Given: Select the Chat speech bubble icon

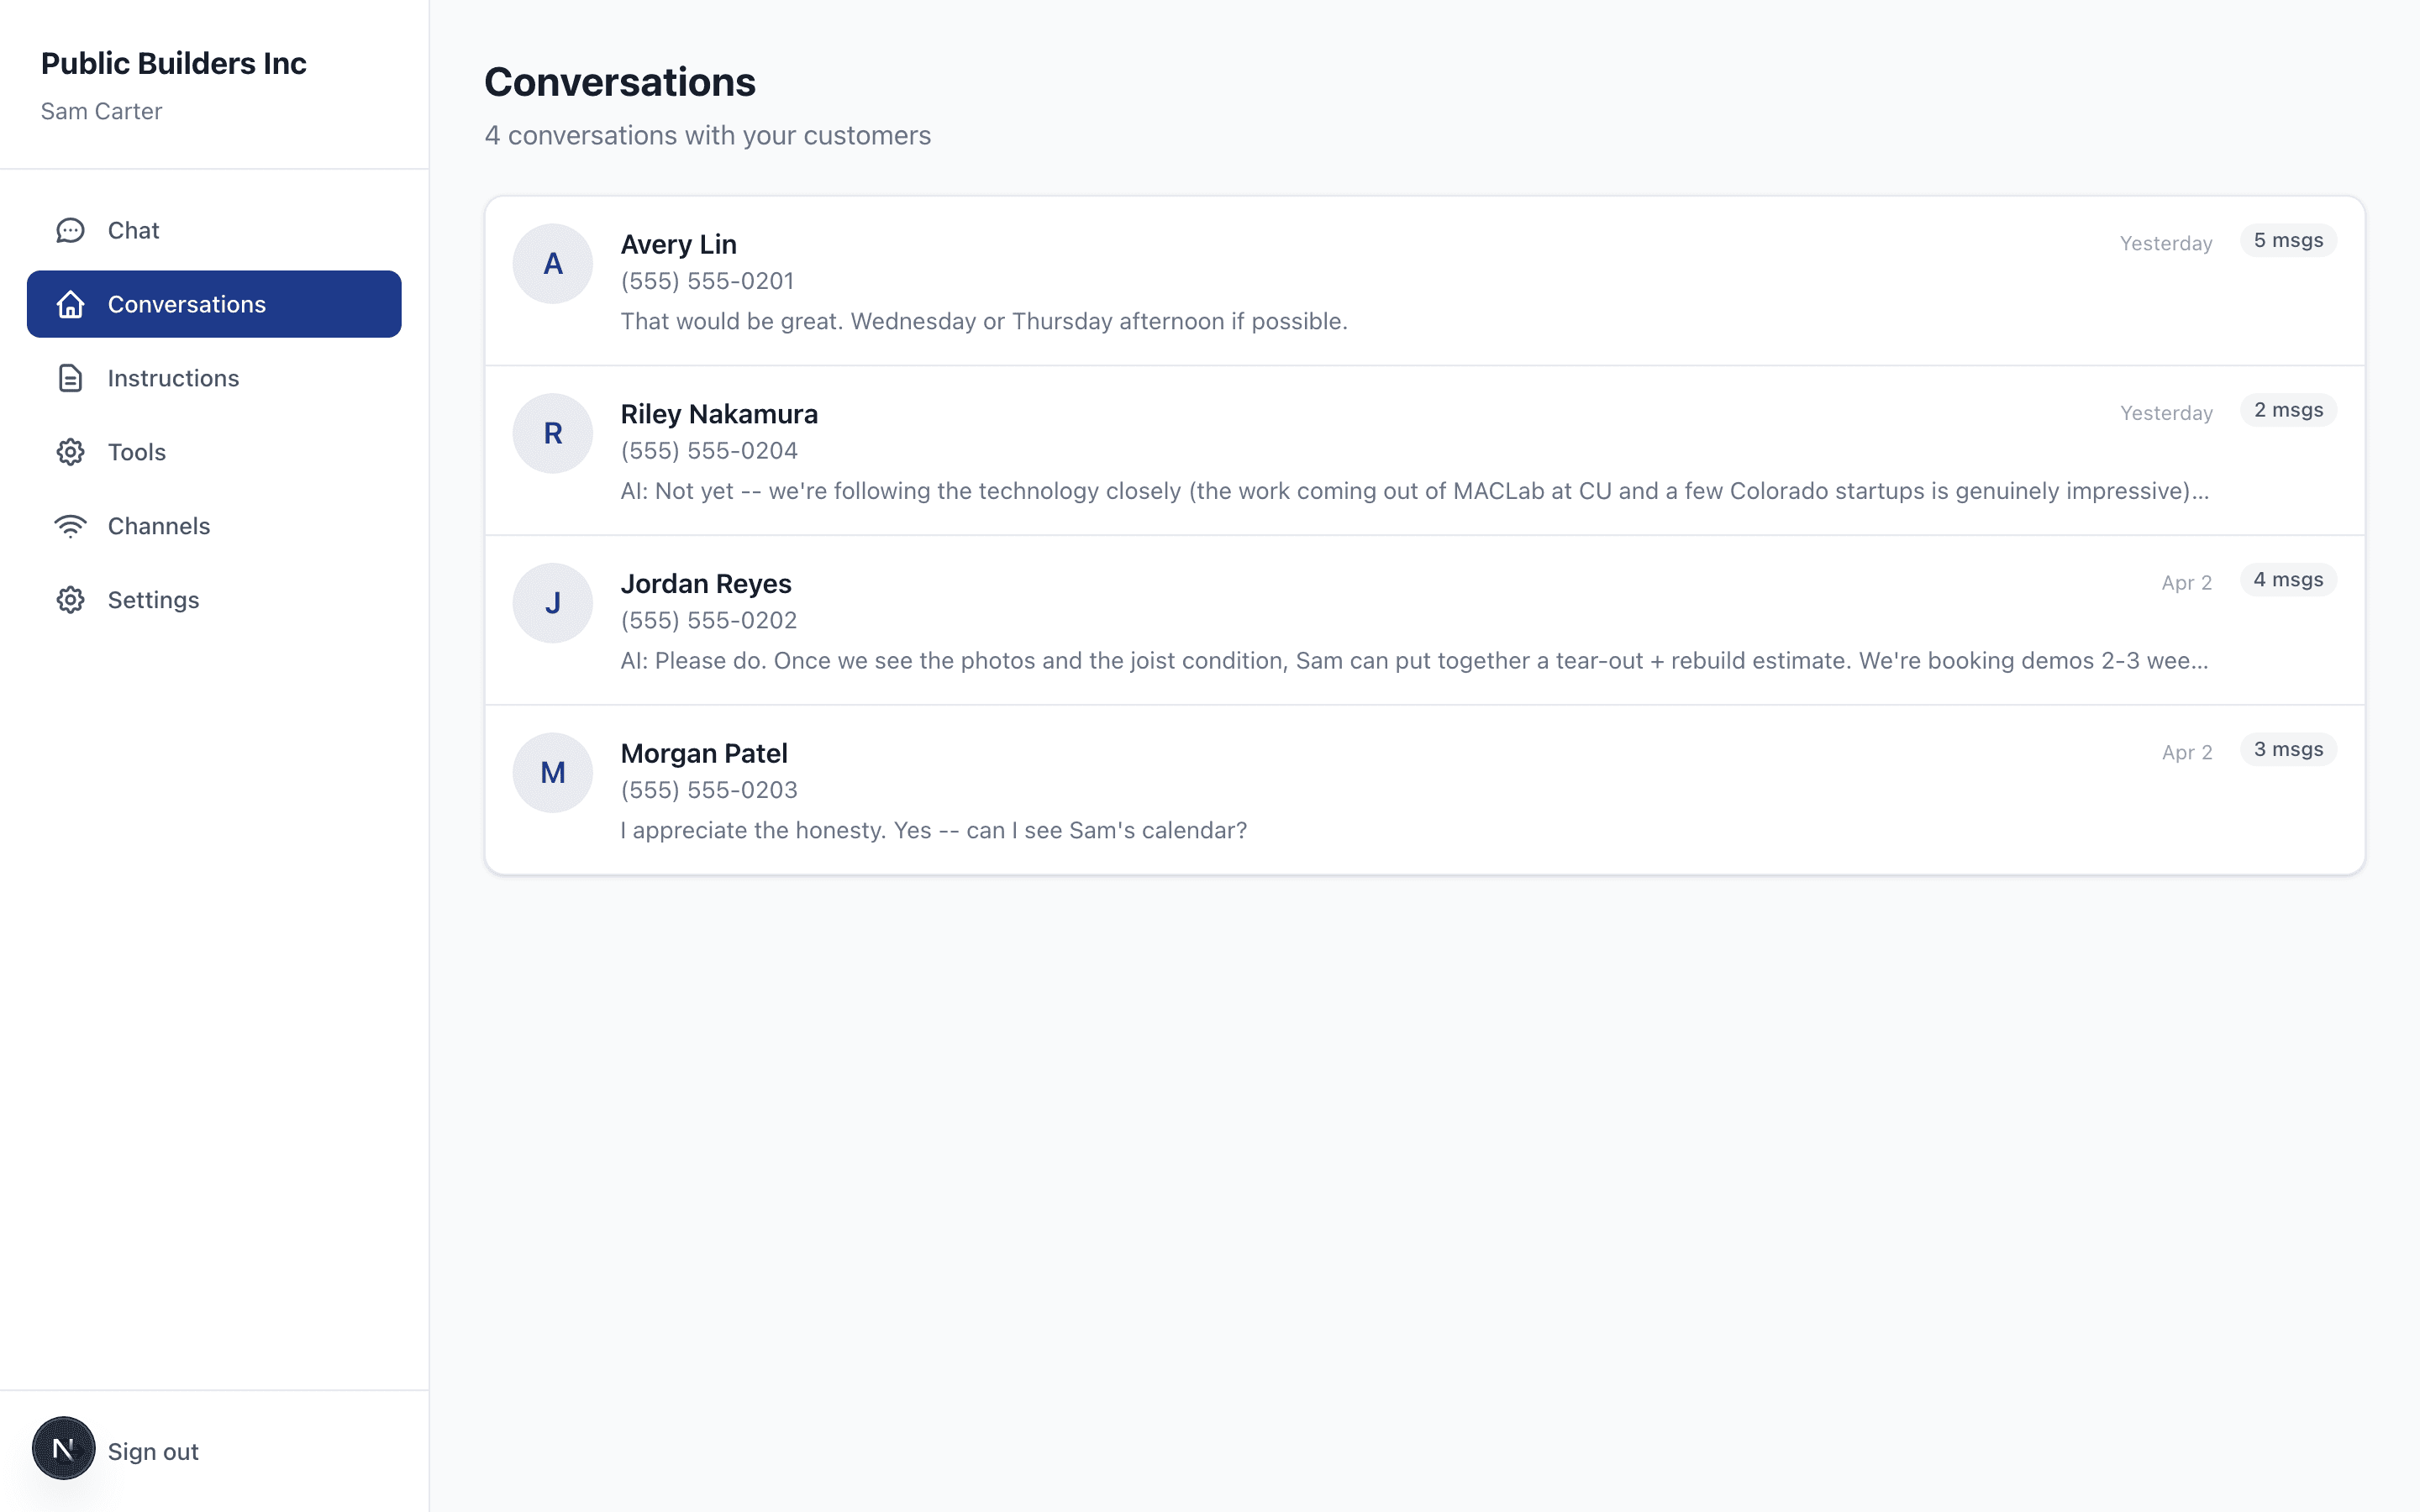Looking at the screenshot, I should (70, 229).
